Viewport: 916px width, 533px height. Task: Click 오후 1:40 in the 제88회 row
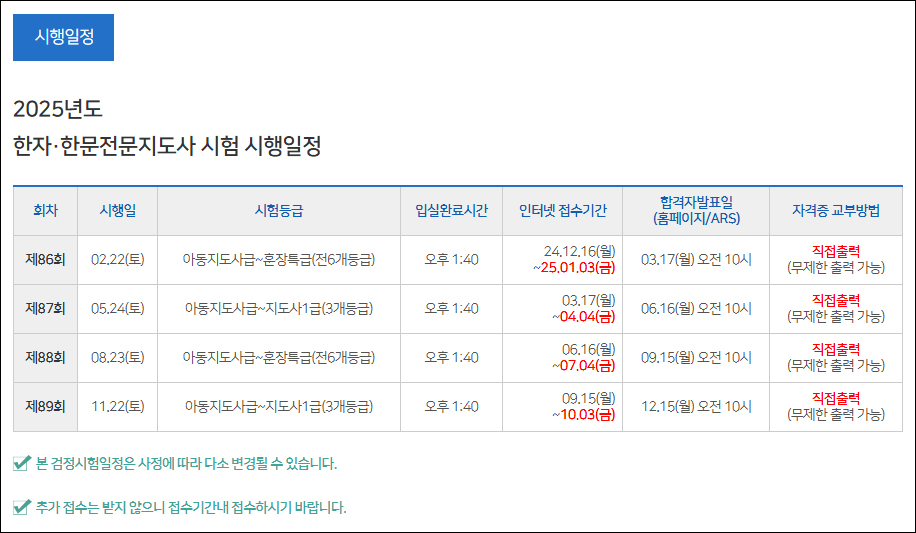452,358
